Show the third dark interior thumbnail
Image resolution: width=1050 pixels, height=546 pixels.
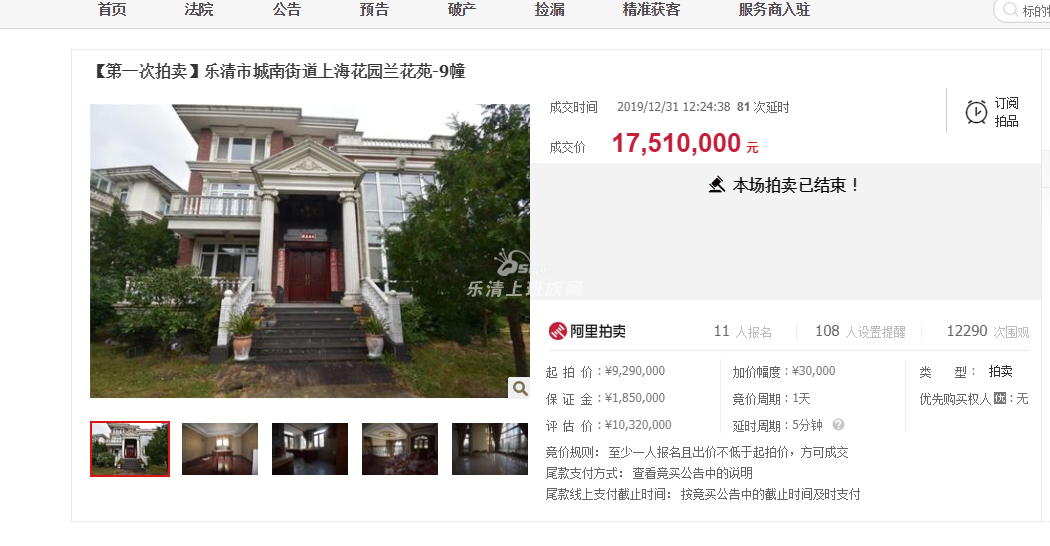pos(310,449)
